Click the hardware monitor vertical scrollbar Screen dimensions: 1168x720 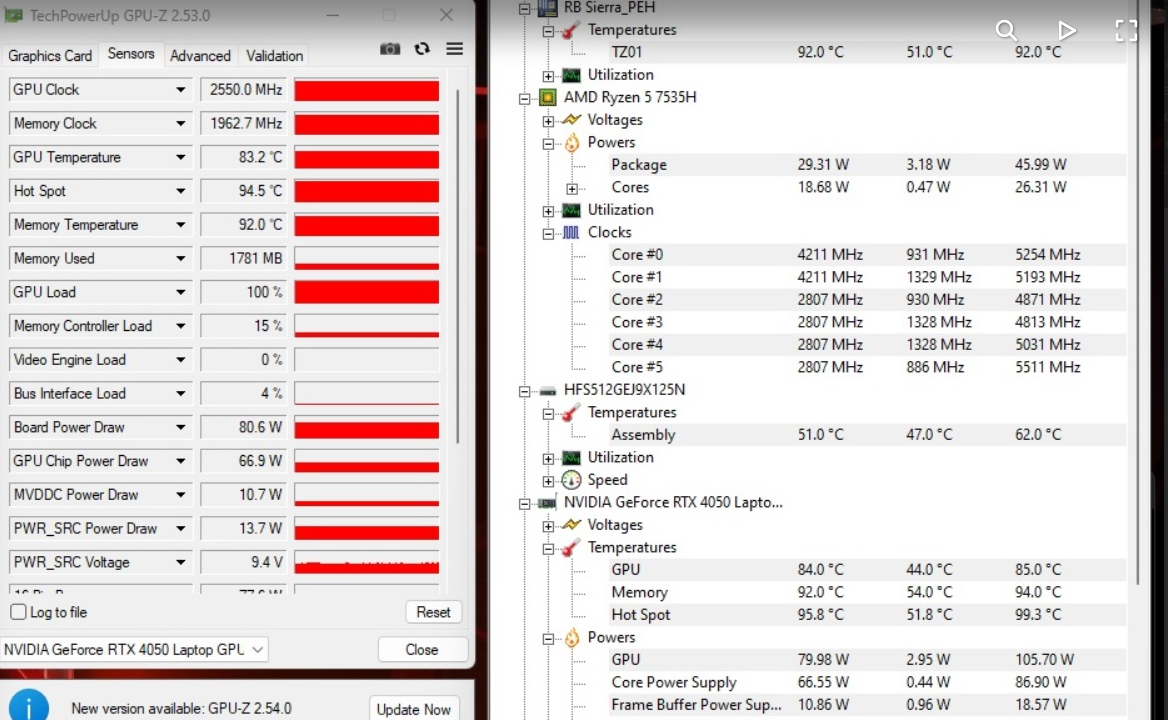coord(1138,292)
